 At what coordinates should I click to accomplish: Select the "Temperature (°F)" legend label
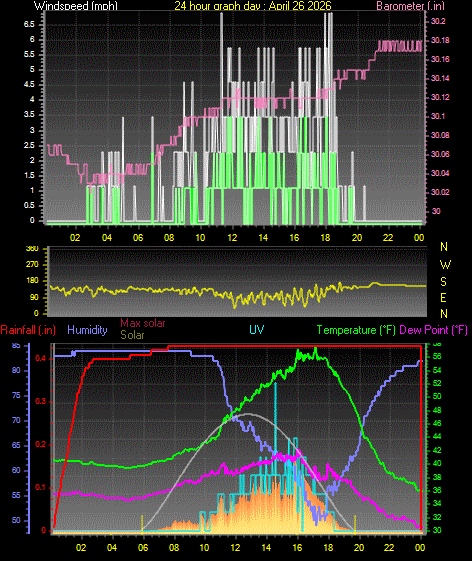coord(356,330)
